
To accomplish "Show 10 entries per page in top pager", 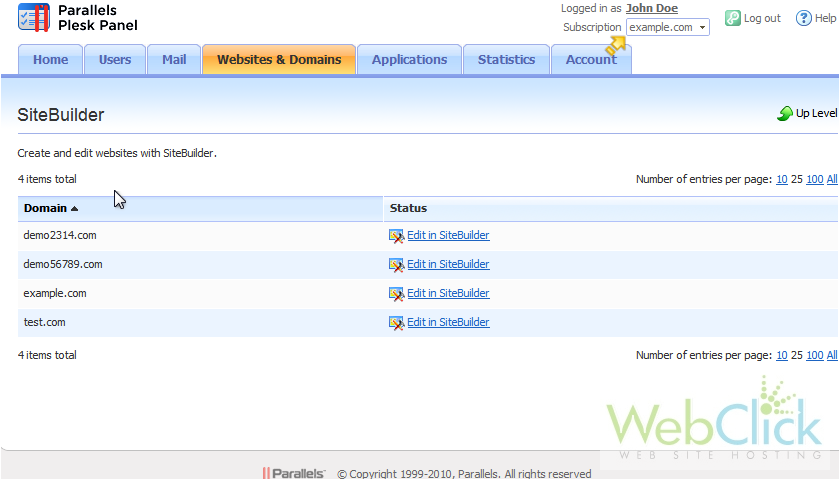I will click(x=782, y=179).
